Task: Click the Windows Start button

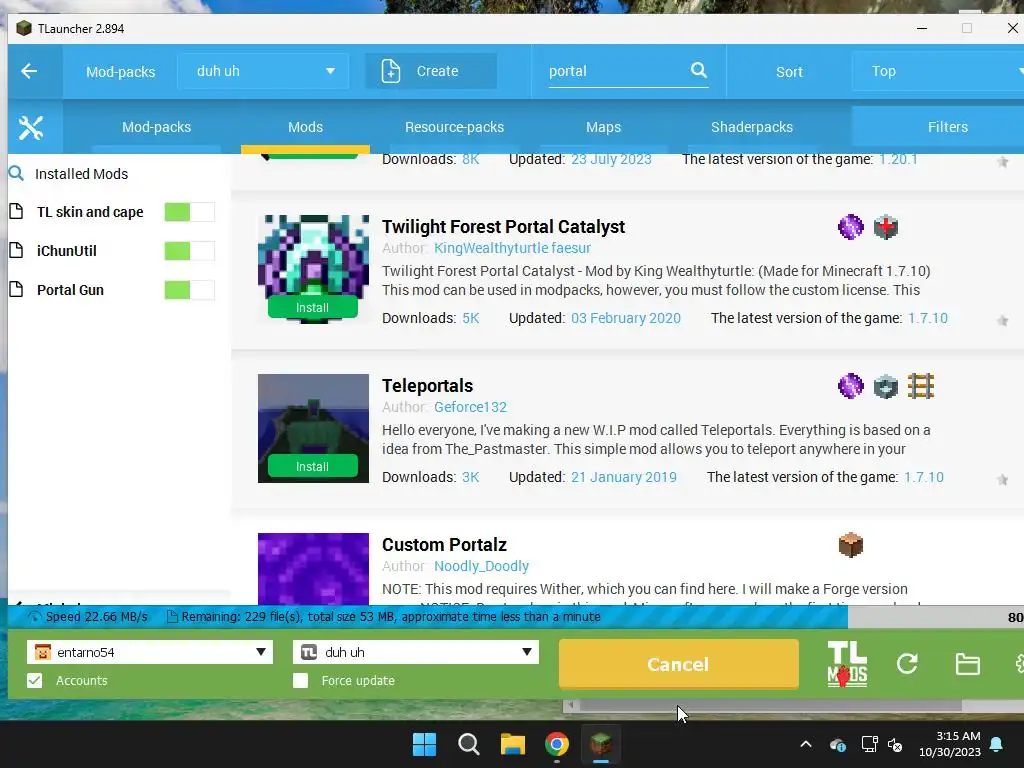Action: point(424,744)
